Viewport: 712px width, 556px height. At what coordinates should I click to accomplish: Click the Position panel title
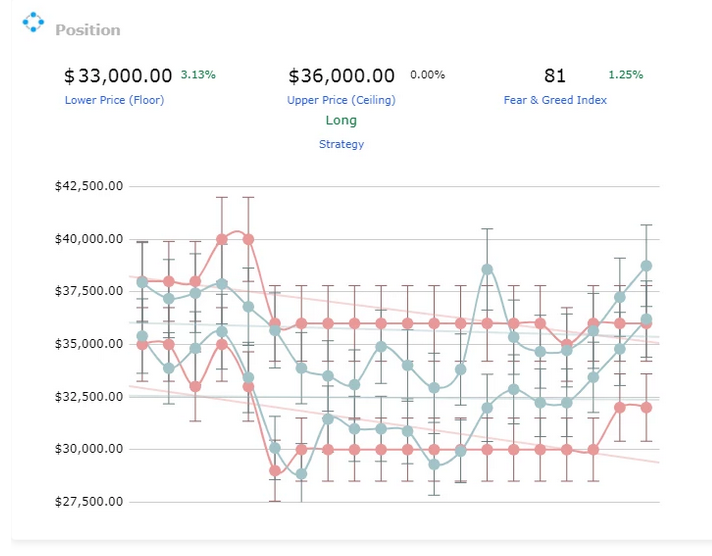[x=88, y=30]
